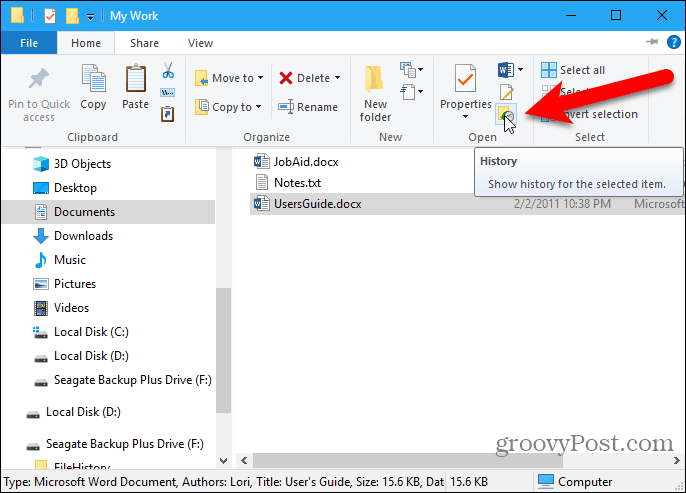The height and width of the screenshot is (493, 686).
Task: Click the Properties icon in title bar
Action: coord(50,16)
